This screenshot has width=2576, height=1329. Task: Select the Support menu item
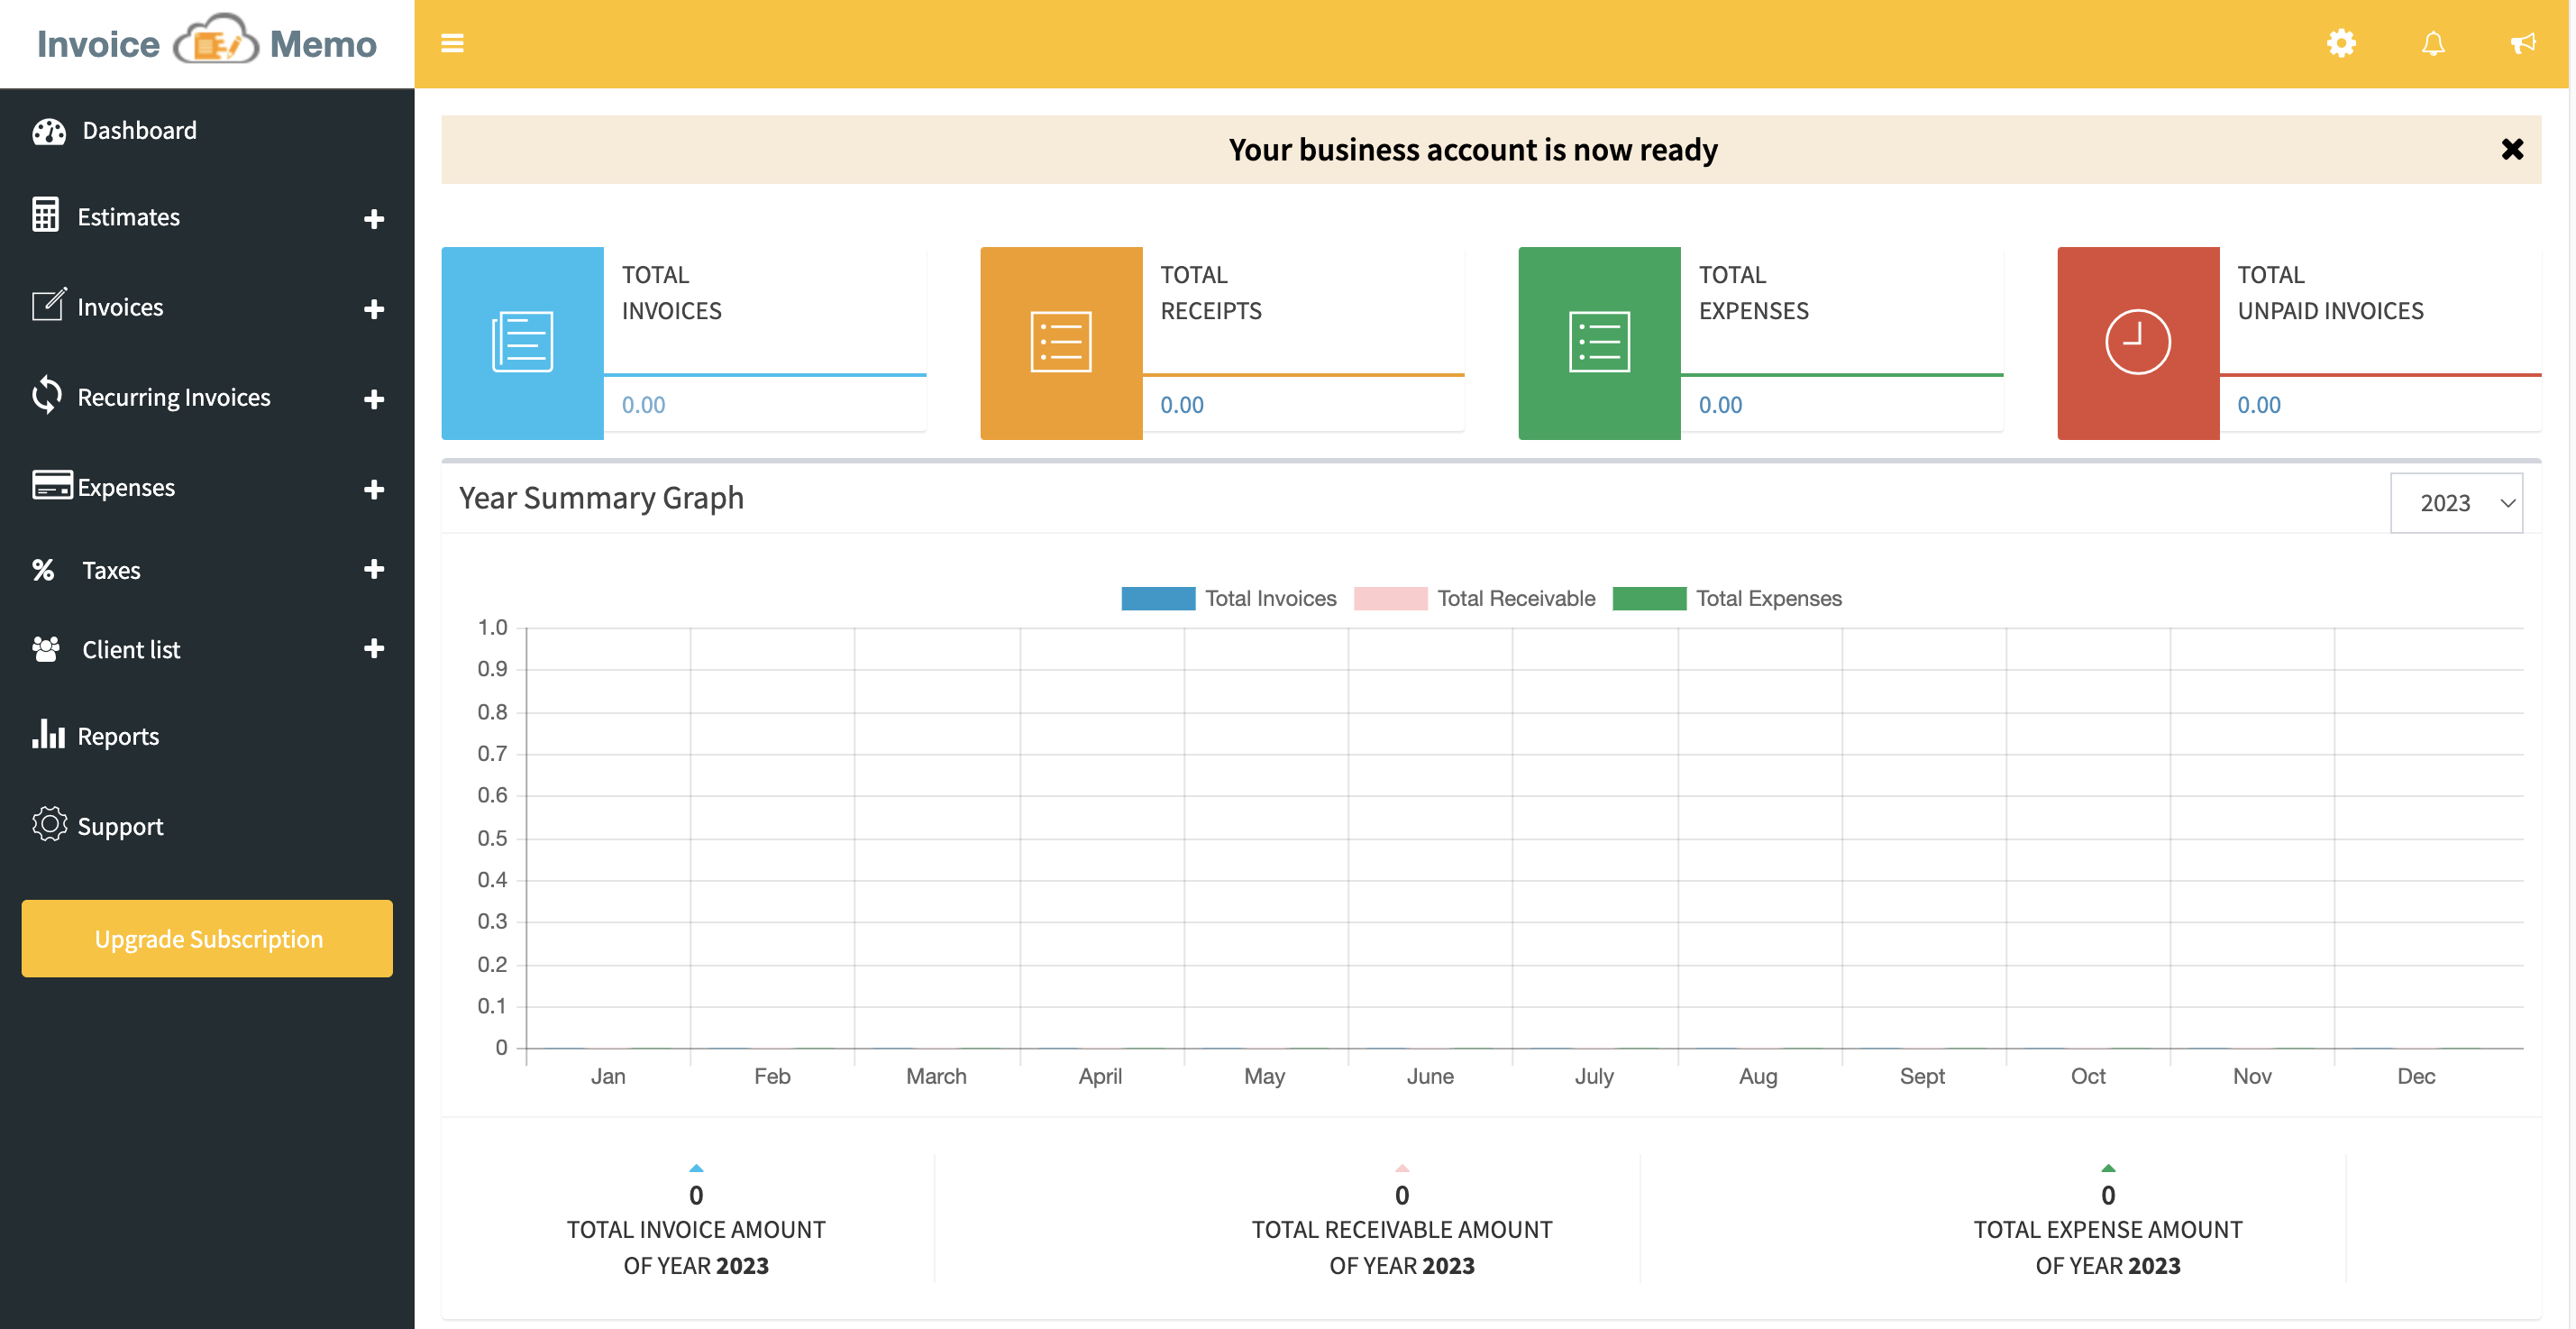[x=120, y=825]
